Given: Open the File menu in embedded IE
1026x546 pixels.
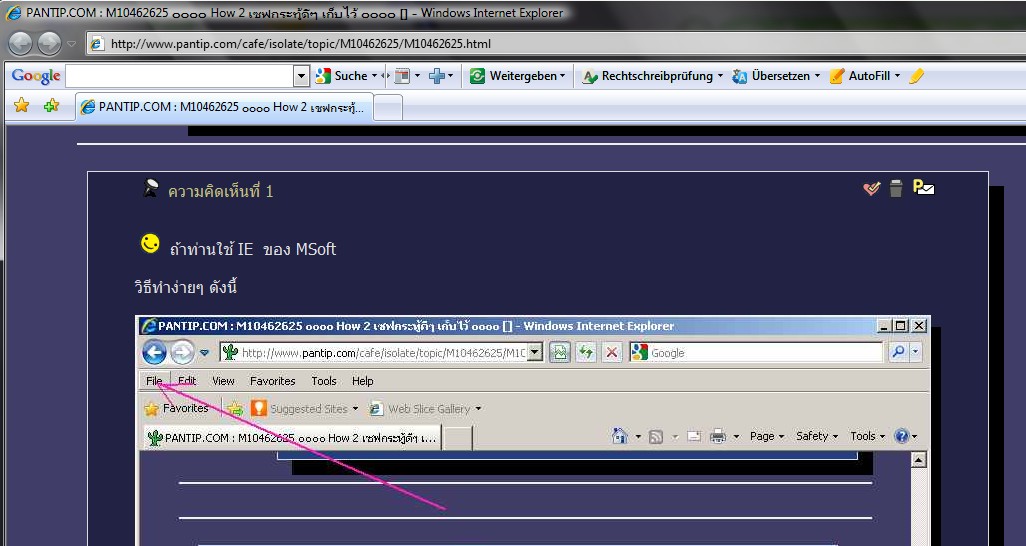Looking at the screenshot, I should pyautogui.click(x=154, y=381).
